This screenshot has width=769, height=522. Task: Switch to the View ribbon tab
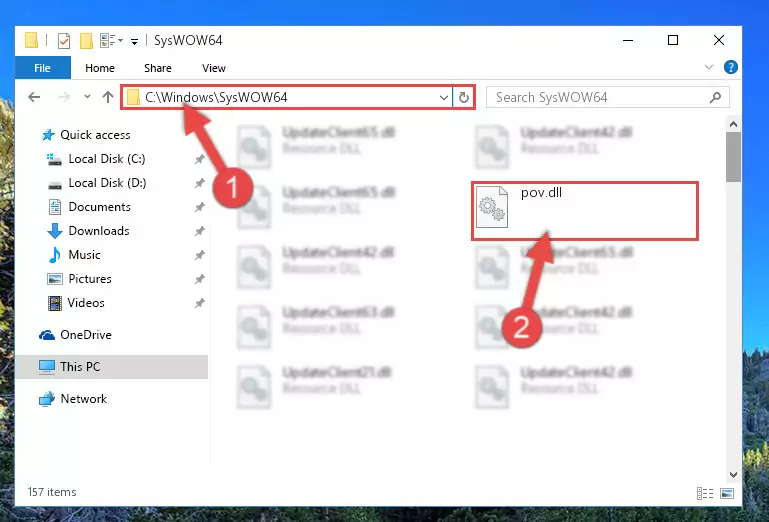(214, 68)
